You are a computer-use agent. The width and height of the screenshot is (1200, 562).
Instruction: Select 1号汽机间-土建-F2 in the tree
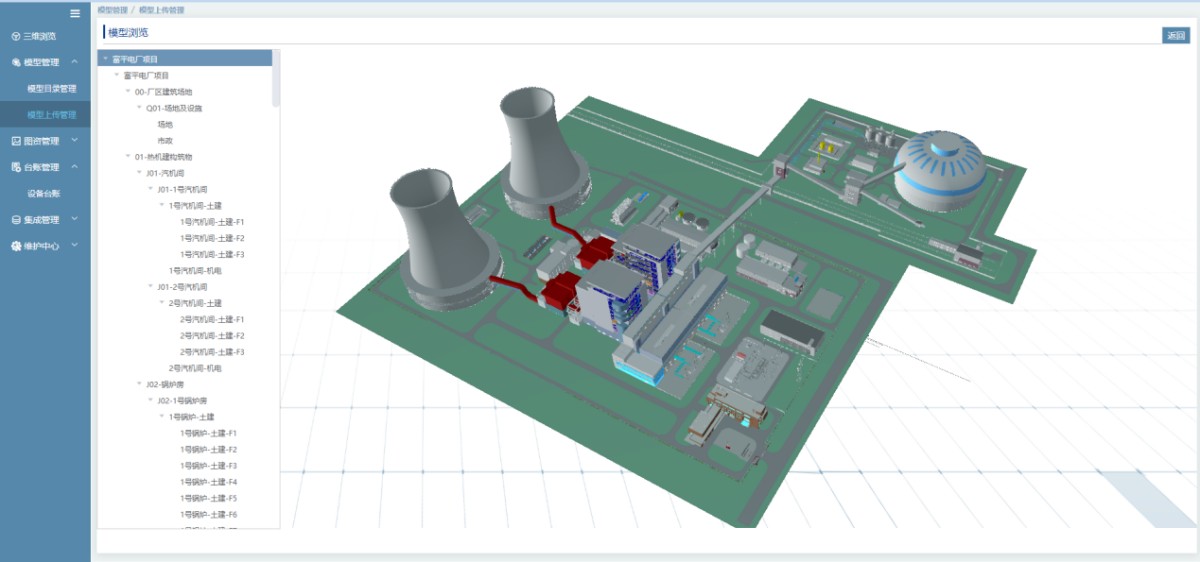point(213,238)
